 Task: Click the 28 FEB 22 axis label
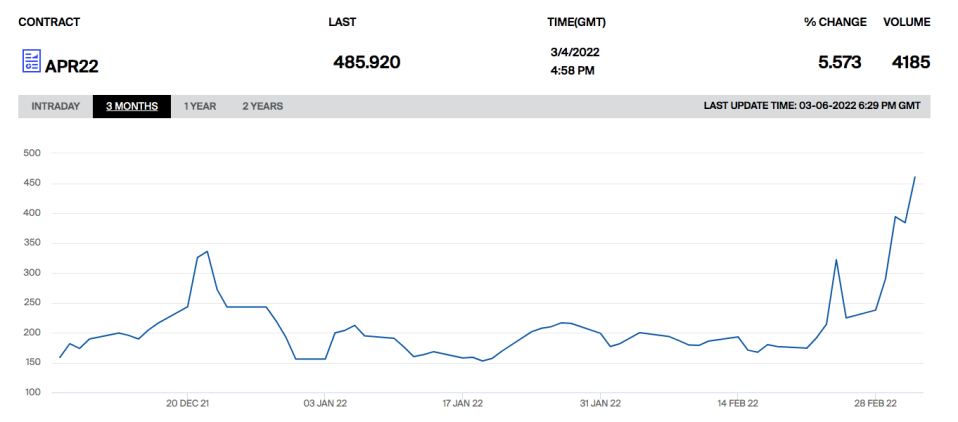pyautogui.click(x=875, y=403)
